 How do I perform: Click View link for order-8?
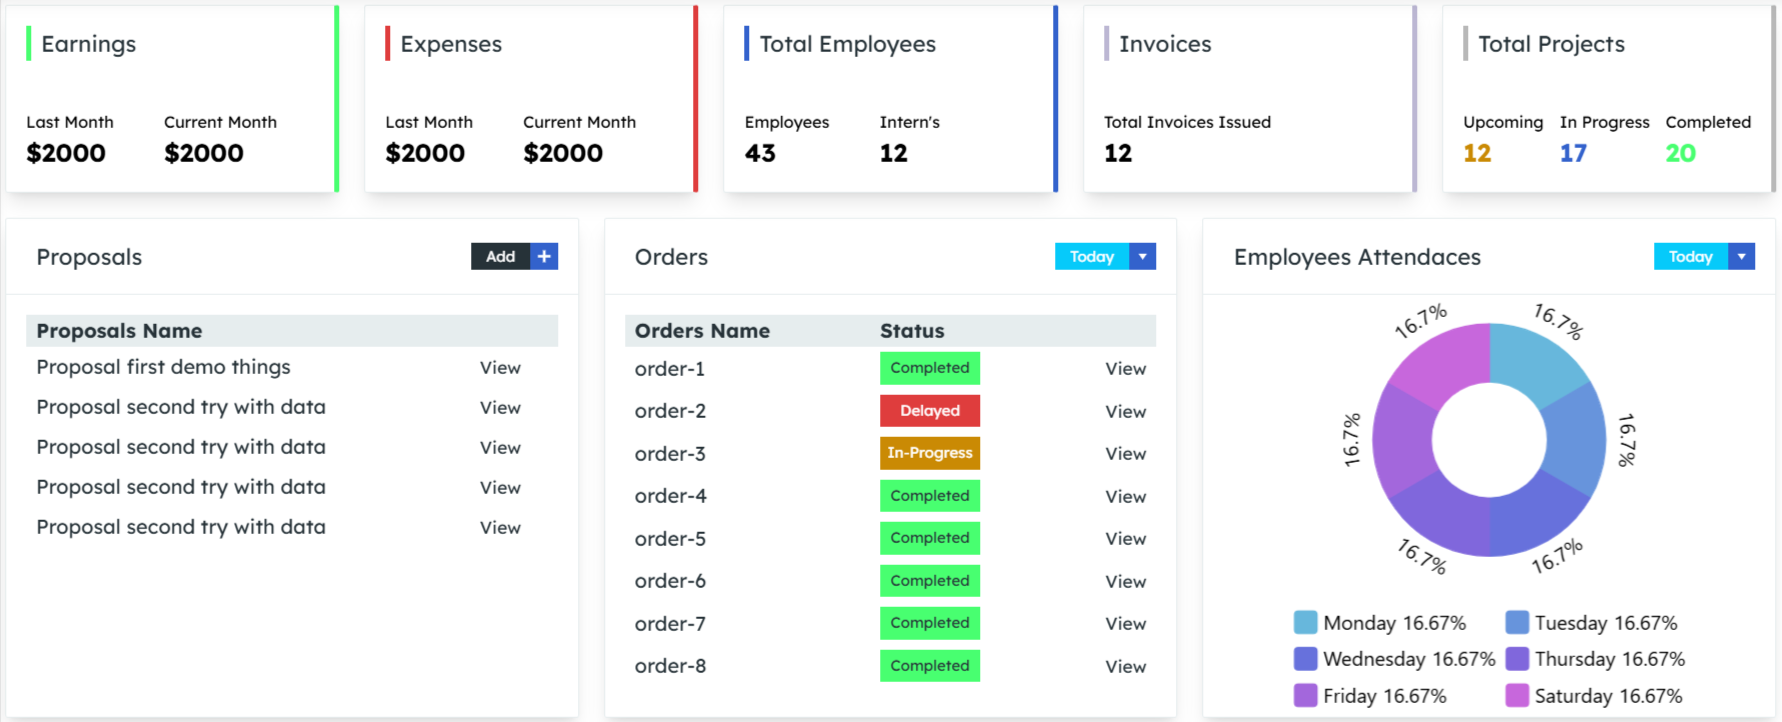pyautogui.click(x=1125, y=667)
